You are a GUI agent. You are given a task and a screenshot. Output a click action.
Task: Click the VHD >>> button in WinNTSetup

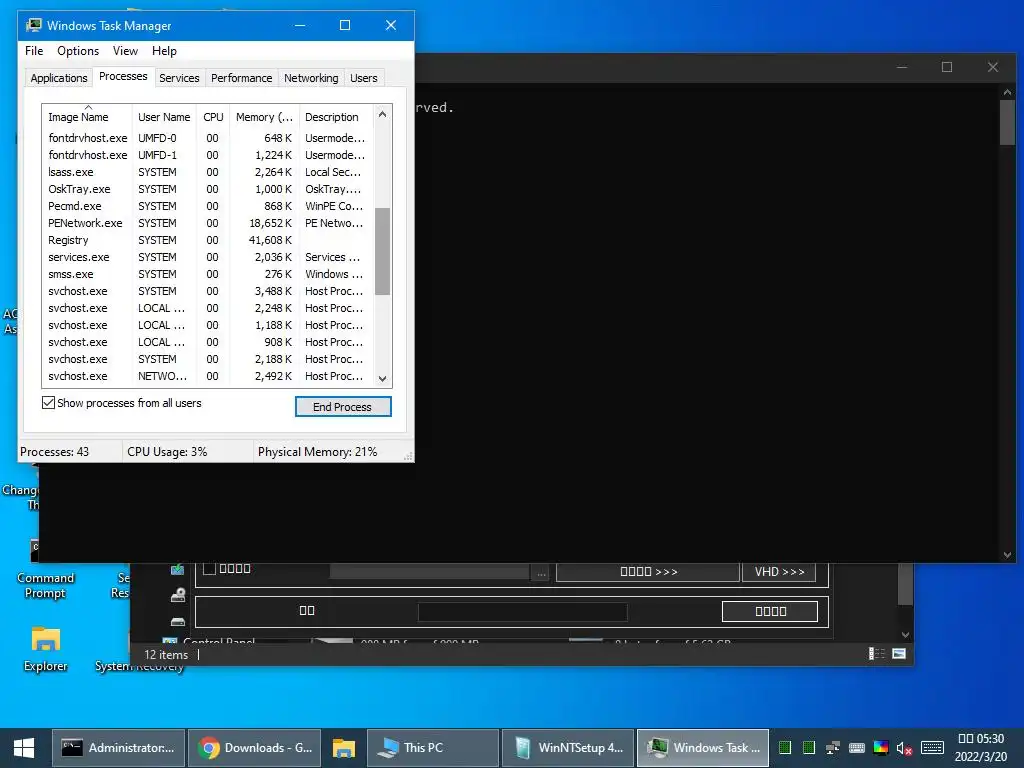(779, 571)
